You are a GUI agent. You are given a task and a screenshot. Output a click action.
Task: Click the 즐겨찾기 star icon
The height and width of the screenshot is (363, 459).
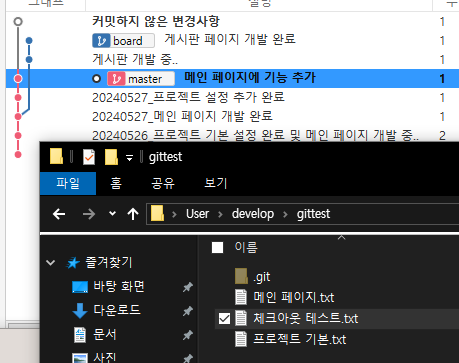pos(73,263)
